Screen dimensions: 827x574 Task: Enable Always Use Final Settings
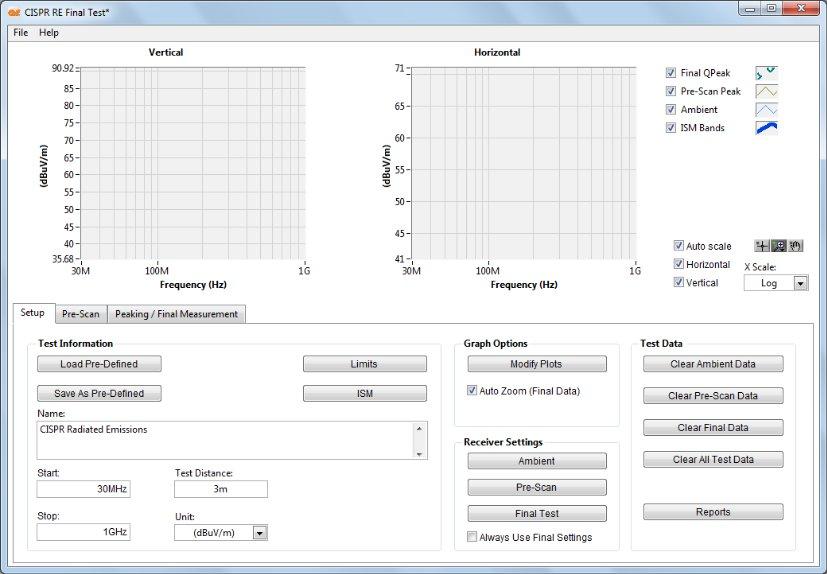pyautogui.click(x=472, y=537)
